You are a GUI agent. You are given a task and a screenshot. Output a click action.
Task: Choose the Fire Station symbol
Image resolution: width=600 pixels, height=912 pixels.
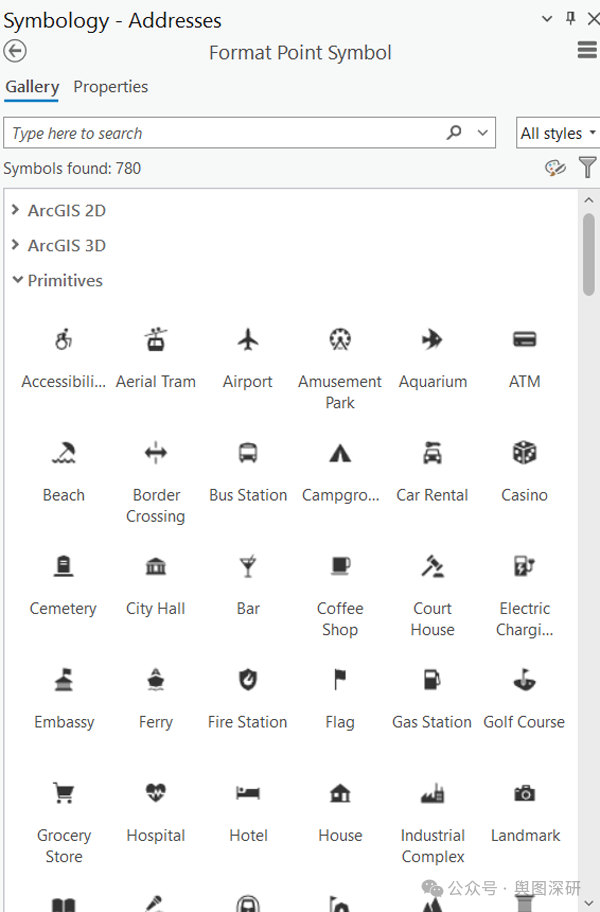pyautogui.click(x=248, y=679)
